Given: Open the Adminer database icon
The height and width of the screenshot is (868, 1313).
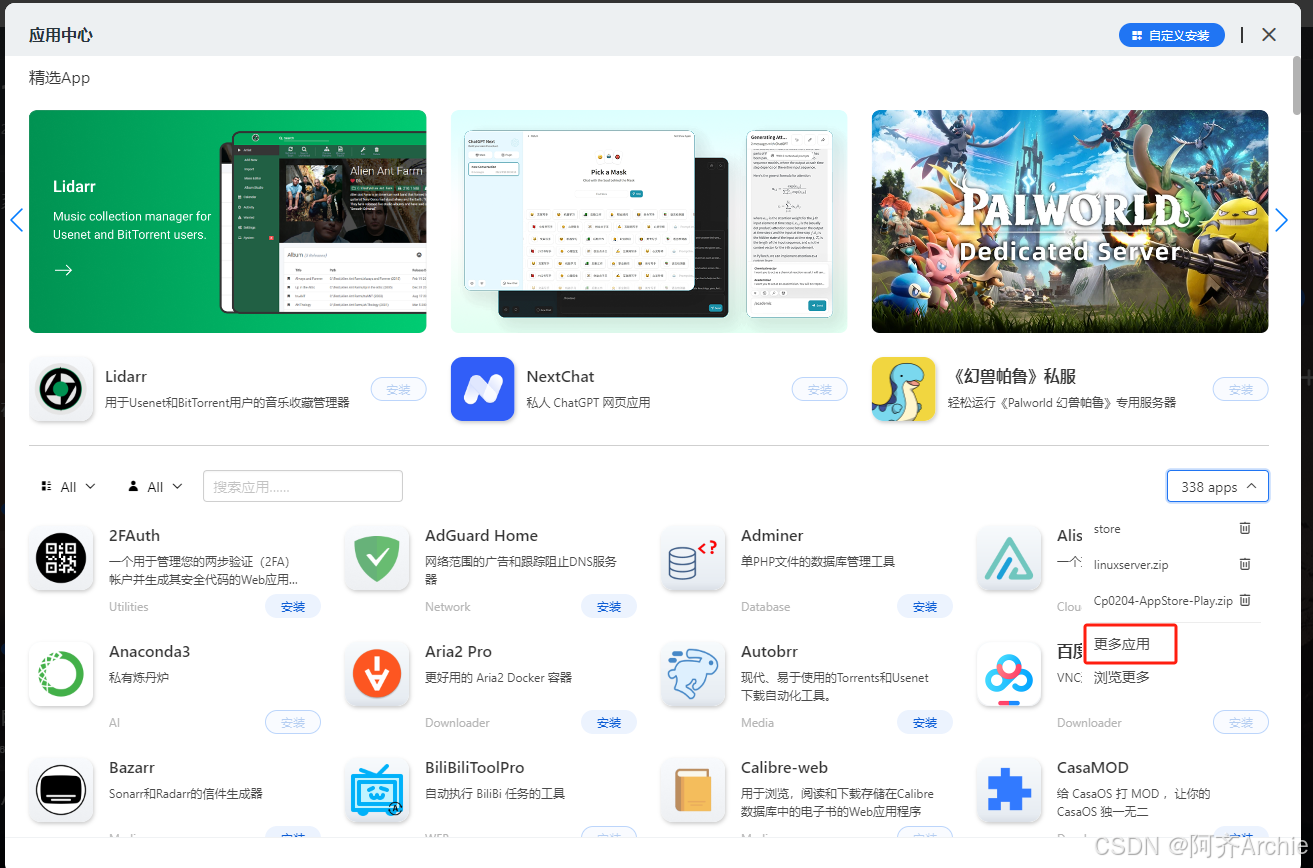Looking at the screenshot, I should pyautogui.click(x=693, y=558).
